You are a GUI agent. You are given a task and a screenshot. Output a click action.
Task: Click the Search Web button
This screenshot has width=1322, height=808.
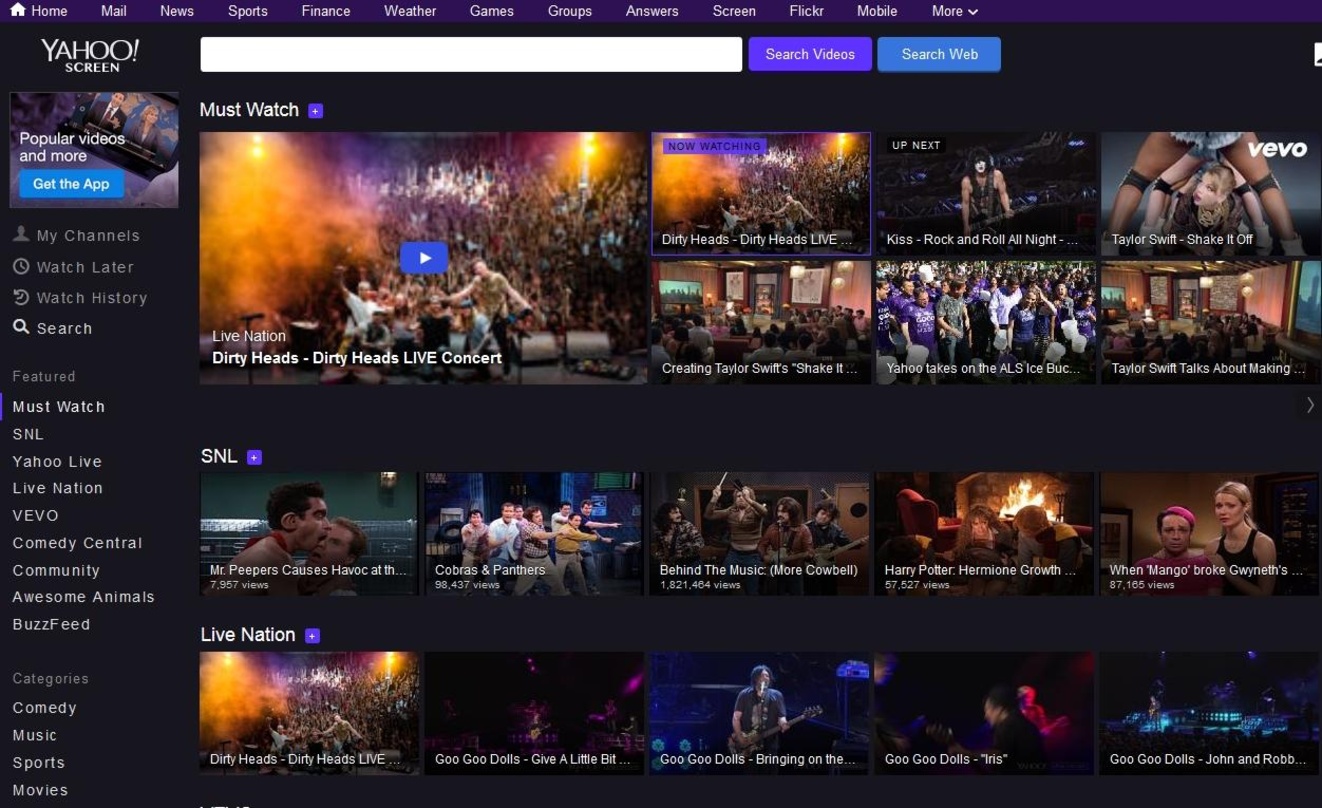pyautogui.click(x=939, y=54)
